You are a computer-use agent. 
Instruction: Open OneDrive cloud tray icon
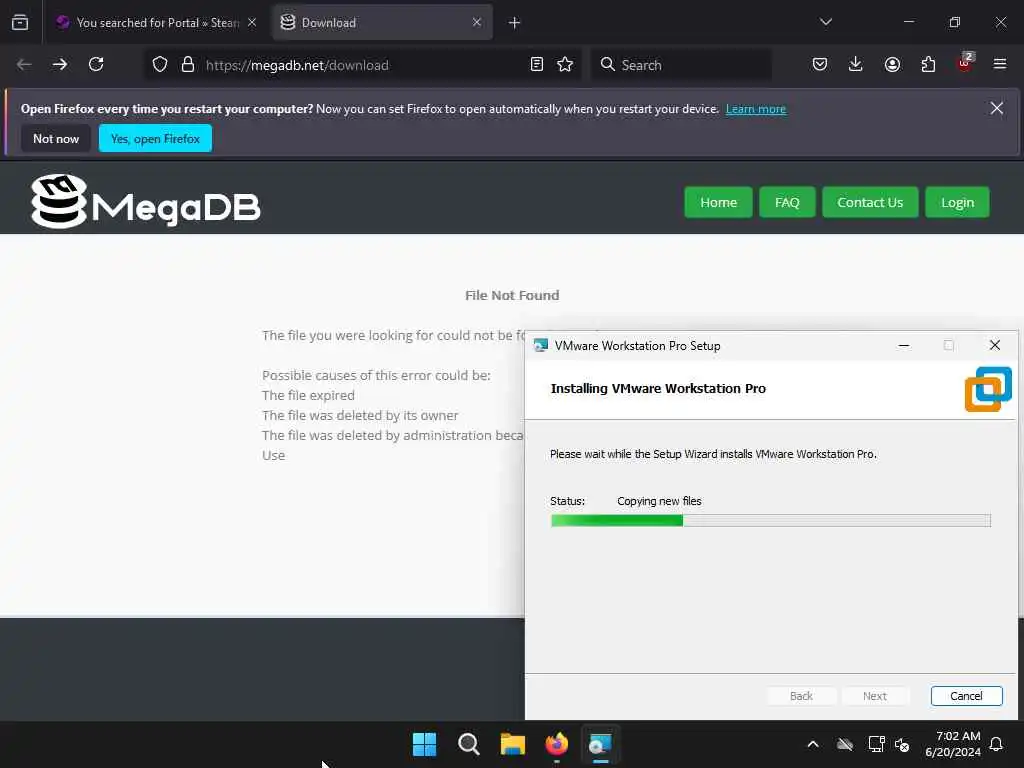pos(845,744)
